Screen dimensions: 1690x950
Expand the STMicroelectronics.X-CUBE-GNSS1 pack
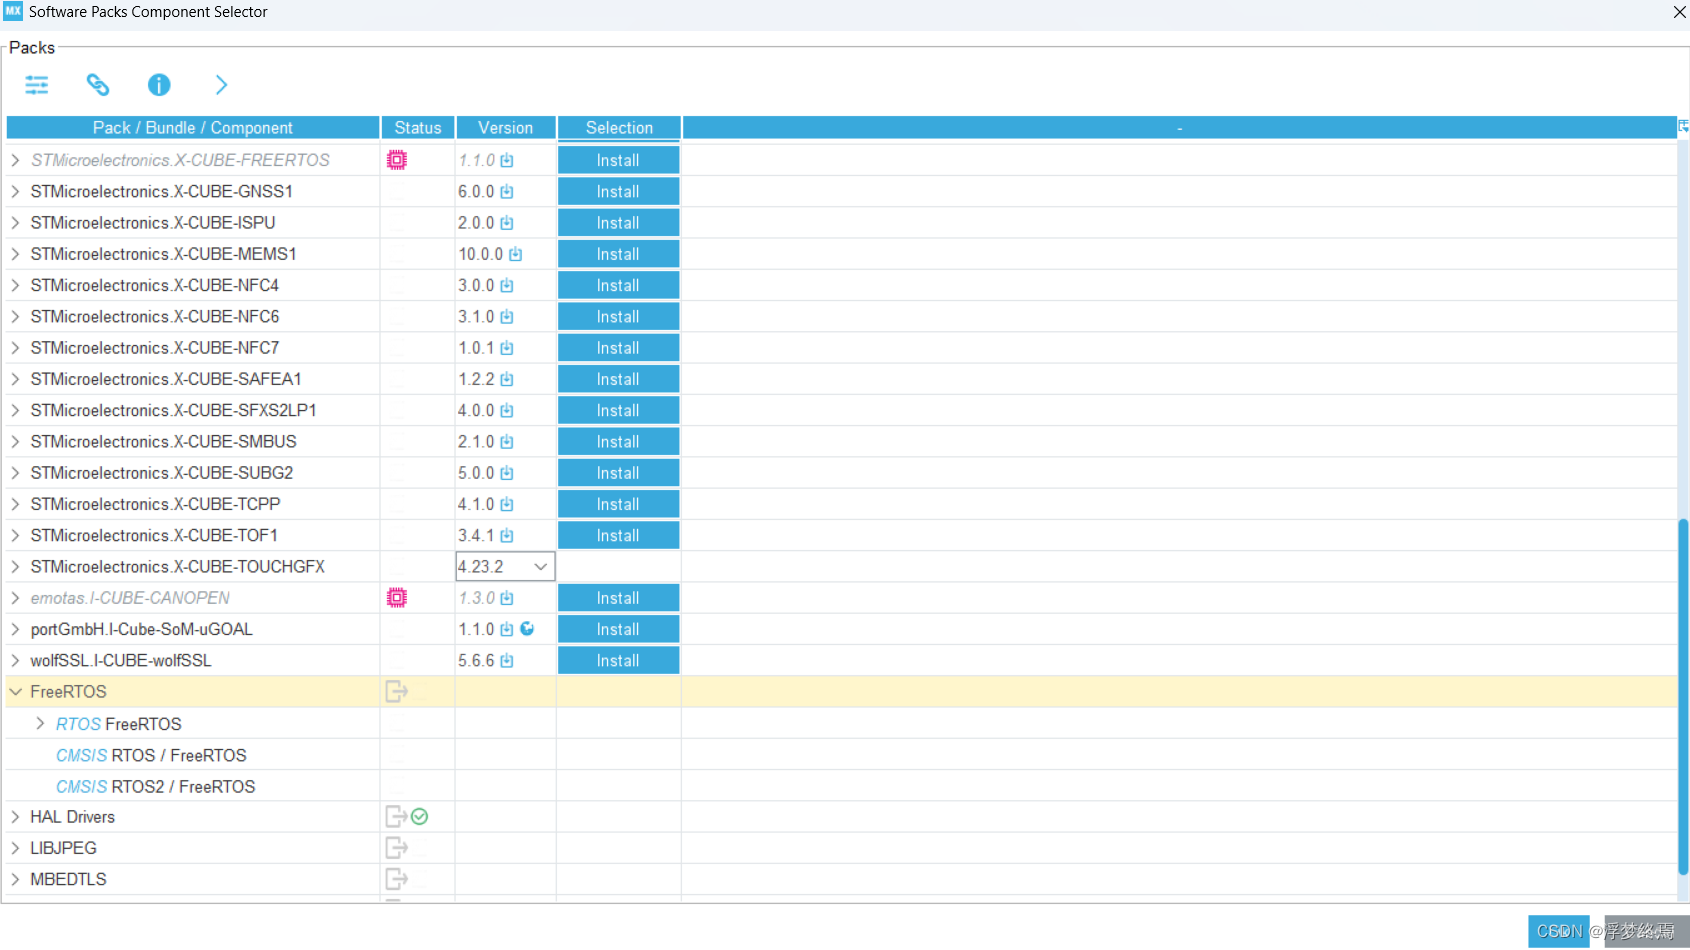click(x=16, y=192)
